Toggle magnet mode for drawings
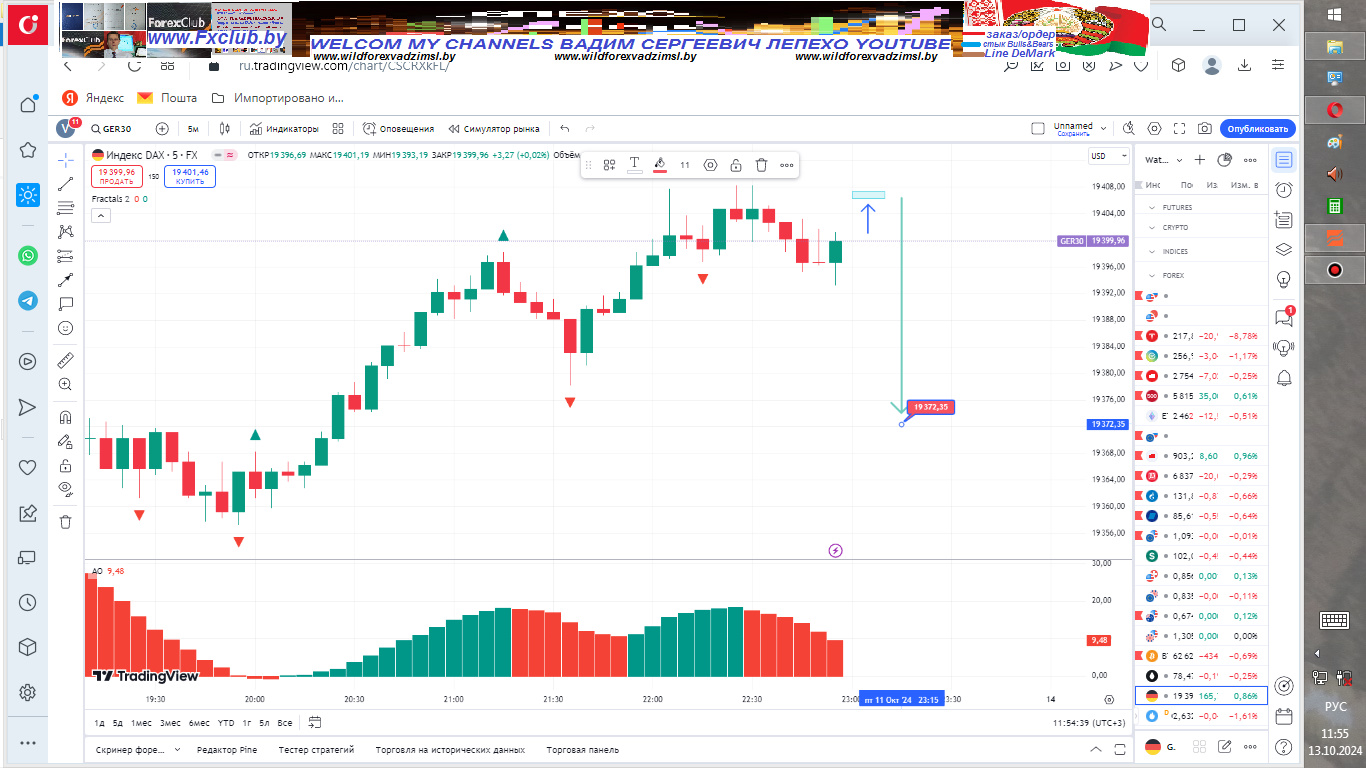The width and height of the screenshot is (1366, 768). click(66, 417)
